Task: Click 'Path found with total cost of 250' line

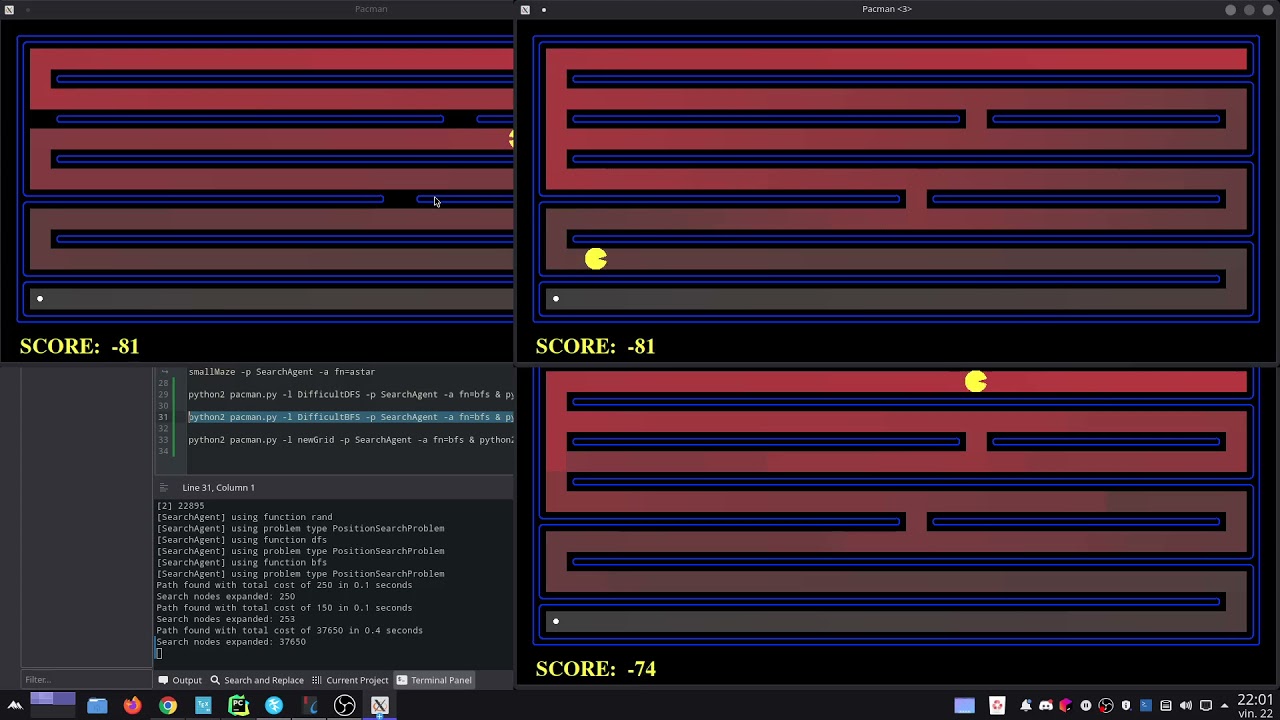Action: [x=284, y=585]
